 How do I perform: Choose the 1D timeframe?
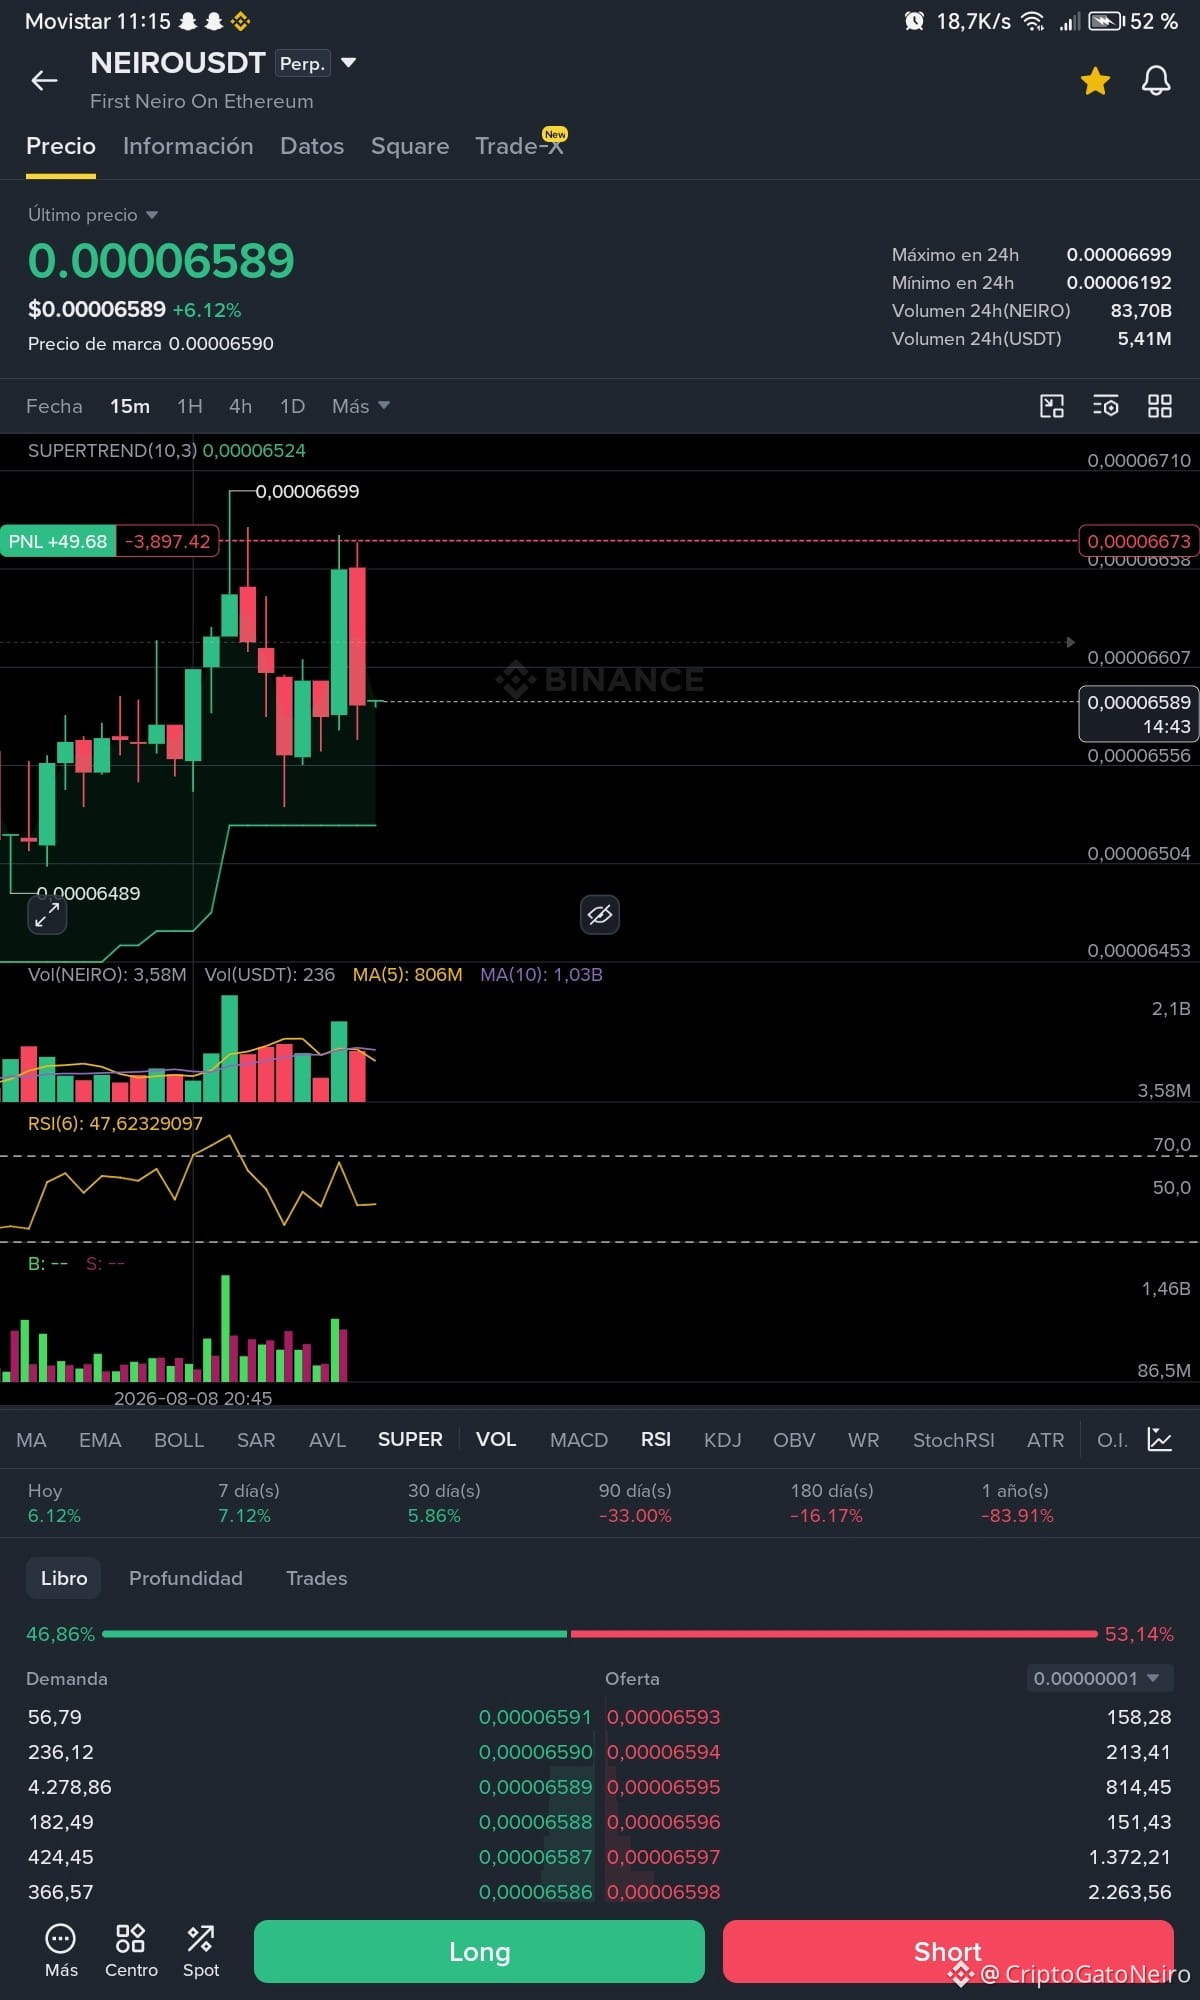(292, 406)
